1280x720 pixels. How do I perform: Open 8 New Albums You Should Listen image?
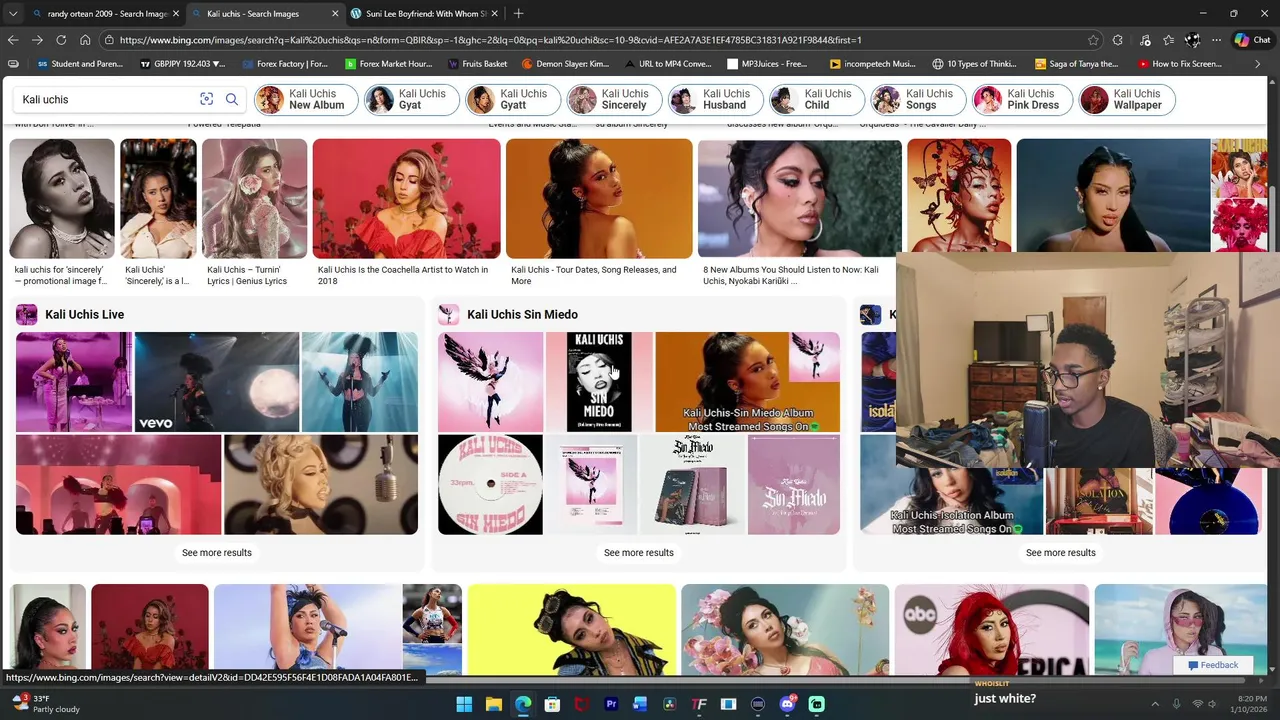click(799, 198)
